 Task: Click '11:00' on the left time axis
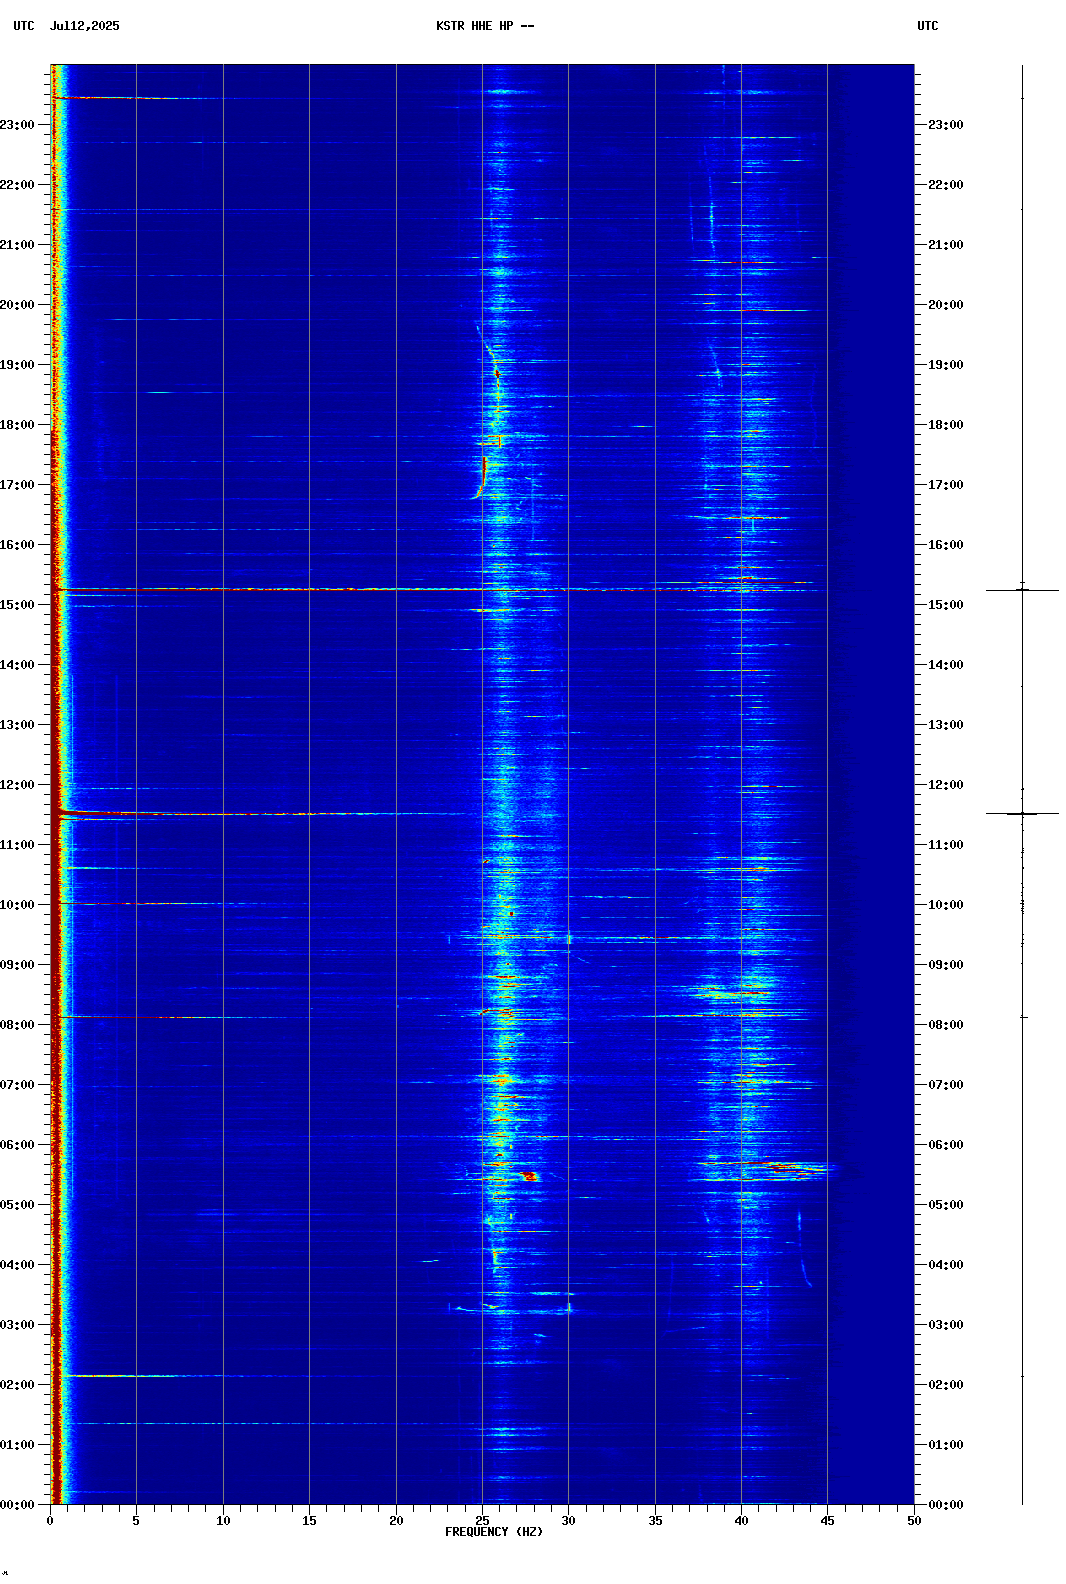[x=18, y=845]
